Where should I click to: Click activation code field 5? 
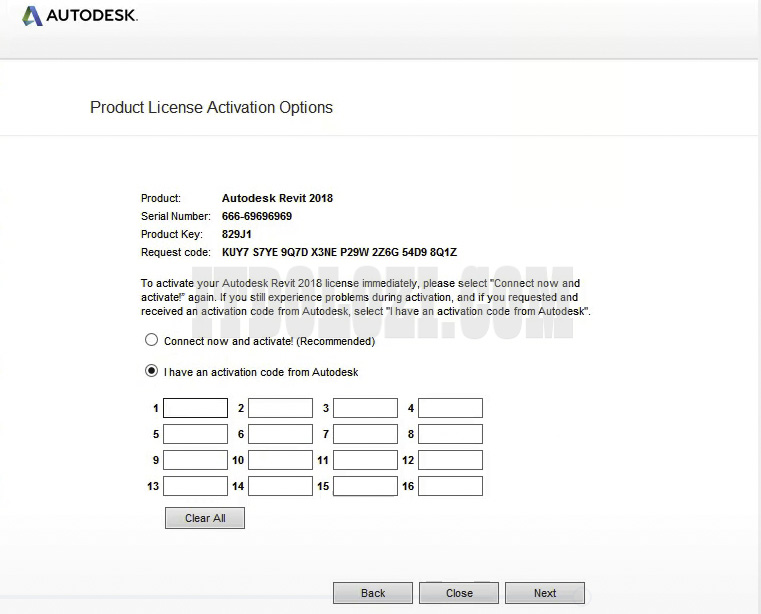pyautogui.click(x=195, y=434)
